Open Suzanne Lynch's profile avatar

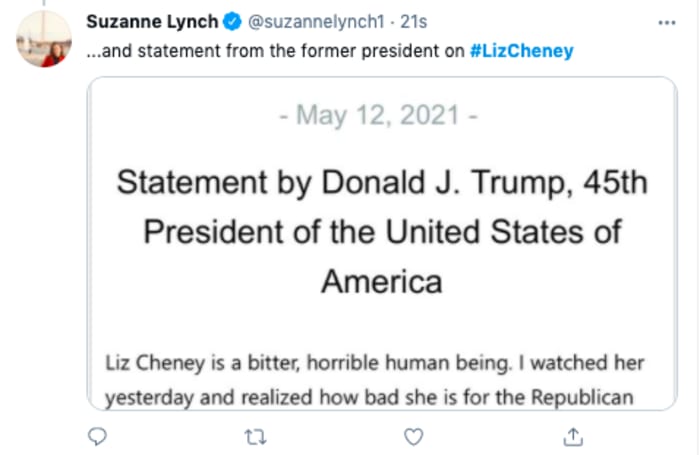point(43,41)
